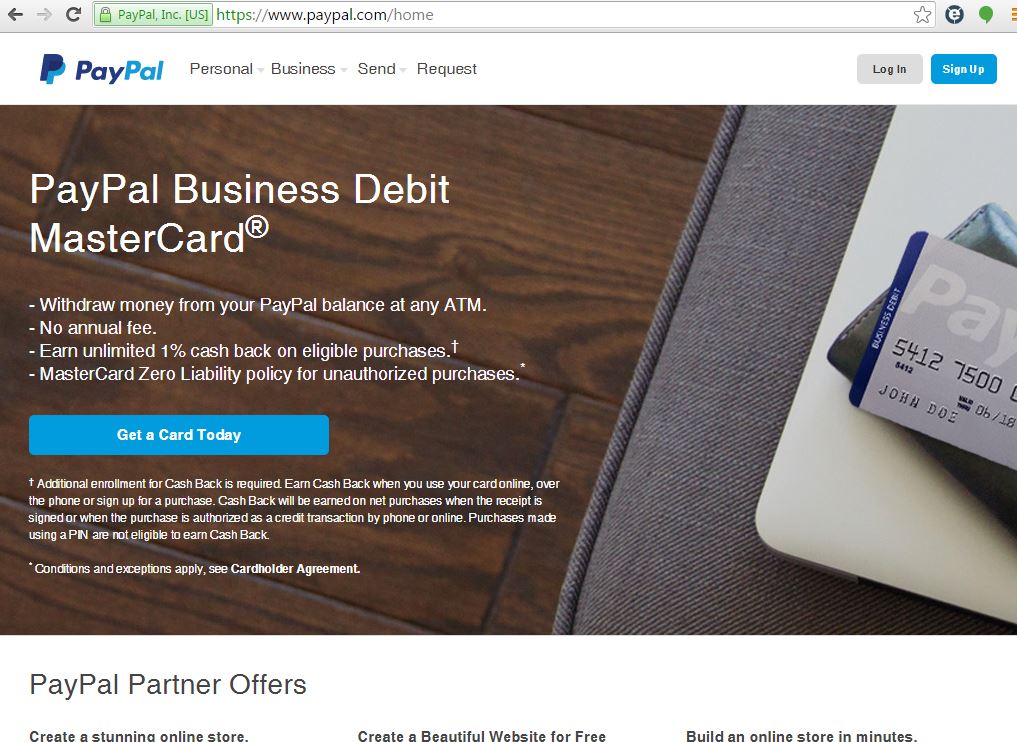This screenshot has width=1017, height=742.
Task: Click Get a Card Today button
Action: 179,435
